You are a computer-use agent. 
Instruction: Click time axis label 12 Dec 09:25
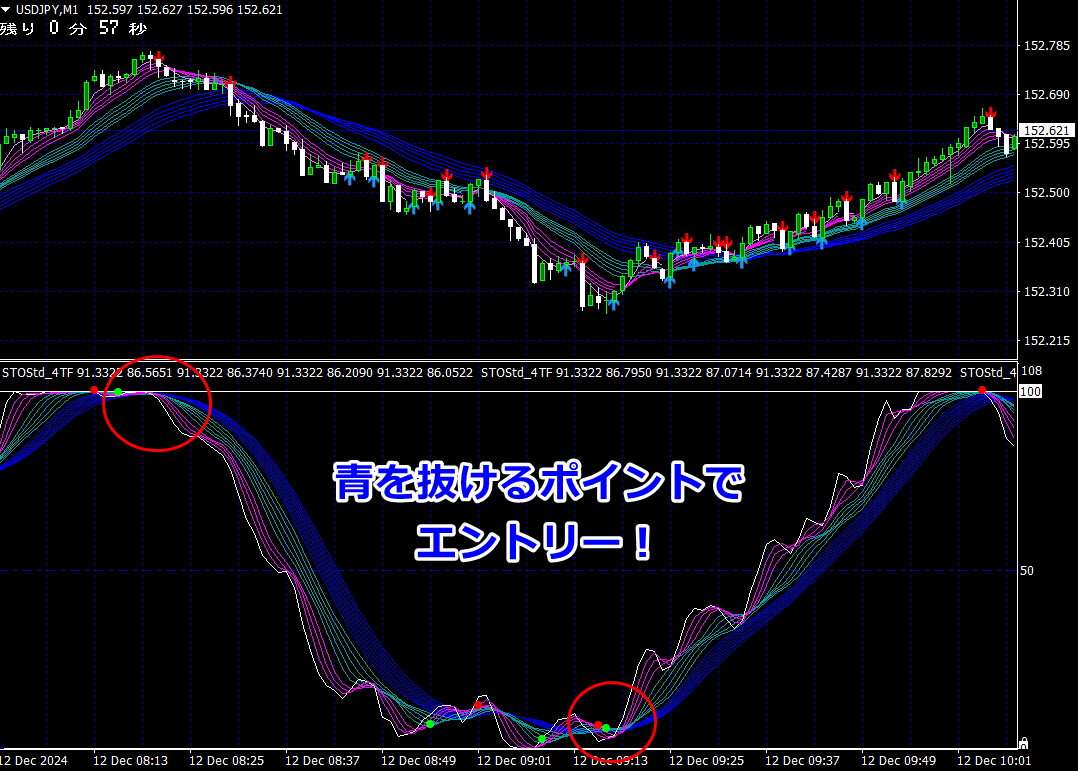click(706, 761)
